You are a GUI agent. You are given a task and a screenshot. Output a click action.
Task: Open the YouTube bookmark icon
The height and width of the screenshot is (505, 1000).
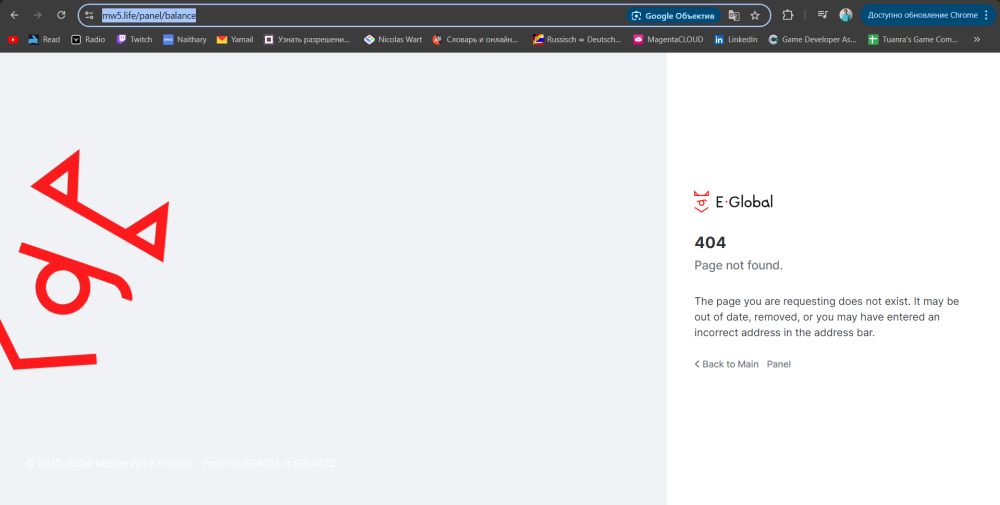click(x=13, y=39)
